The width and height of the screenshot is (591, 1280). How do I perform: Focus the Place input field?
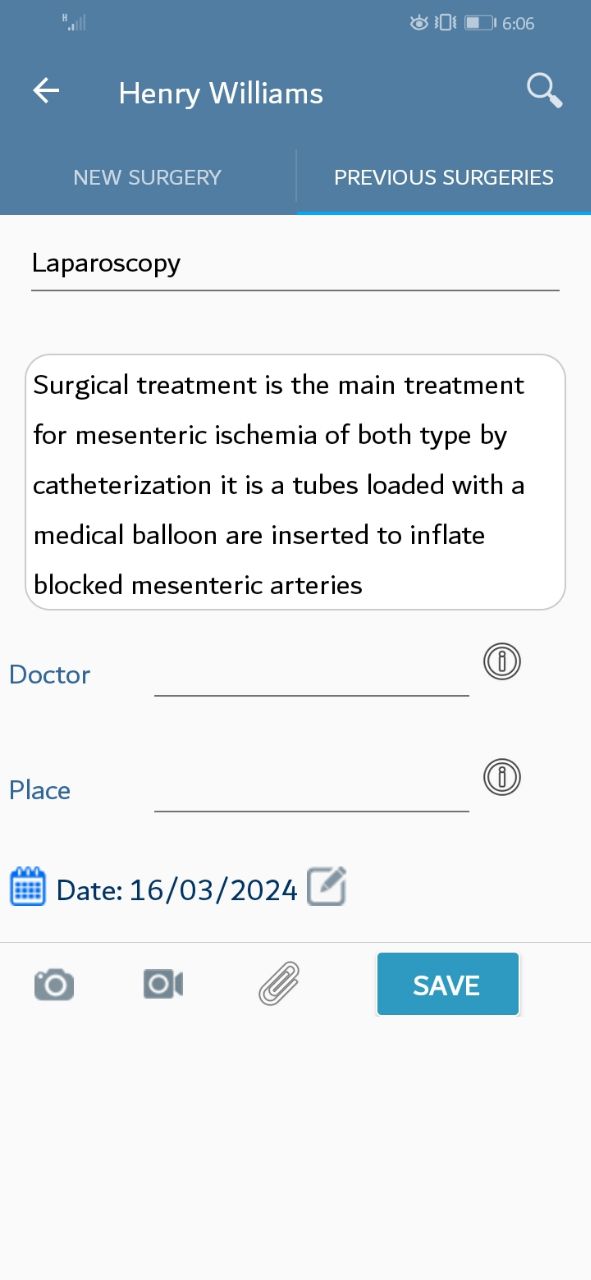311,790
